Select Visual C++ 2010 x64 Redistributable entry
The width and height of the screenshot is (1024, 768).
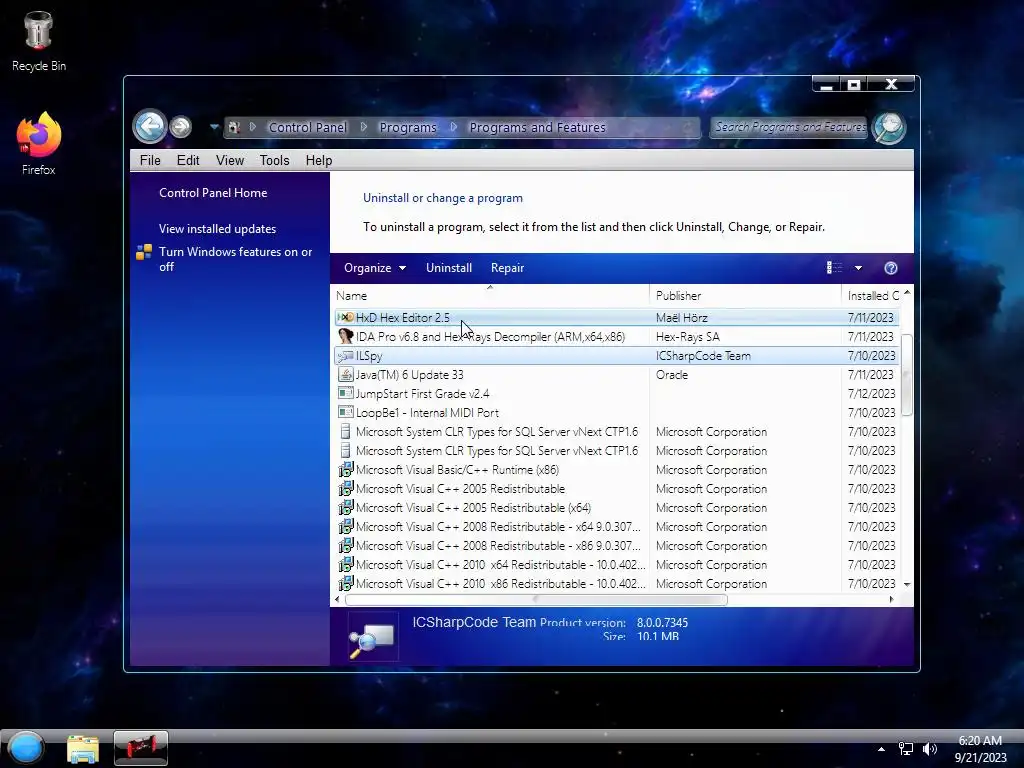(x=500, y=565)
